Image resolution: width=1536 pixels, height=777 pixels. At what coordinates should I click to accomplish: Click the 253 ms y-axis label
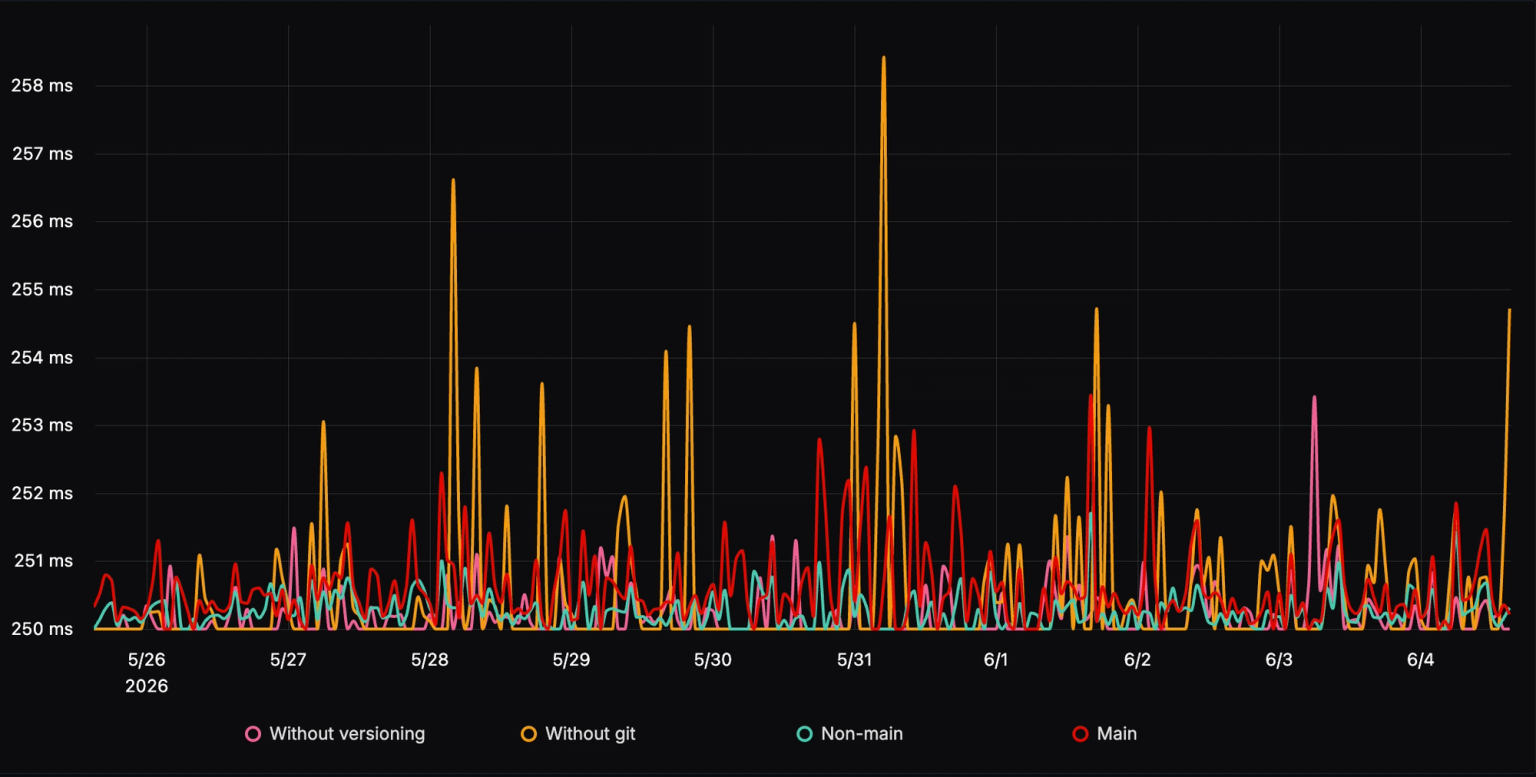(x=42, y=425)
